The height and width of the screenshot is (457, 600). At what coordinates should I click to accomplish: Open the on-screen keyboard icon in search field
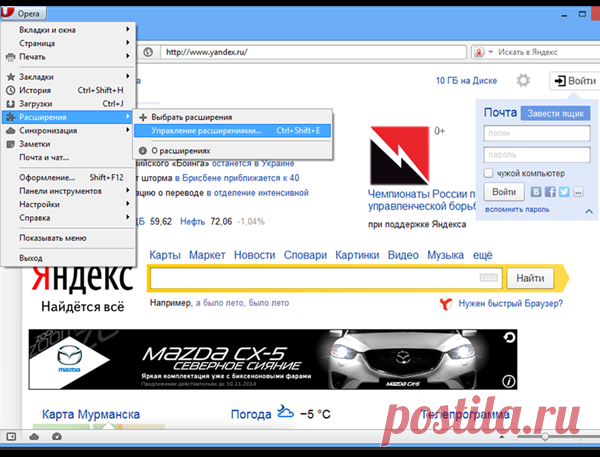click(x=489, y=278)
